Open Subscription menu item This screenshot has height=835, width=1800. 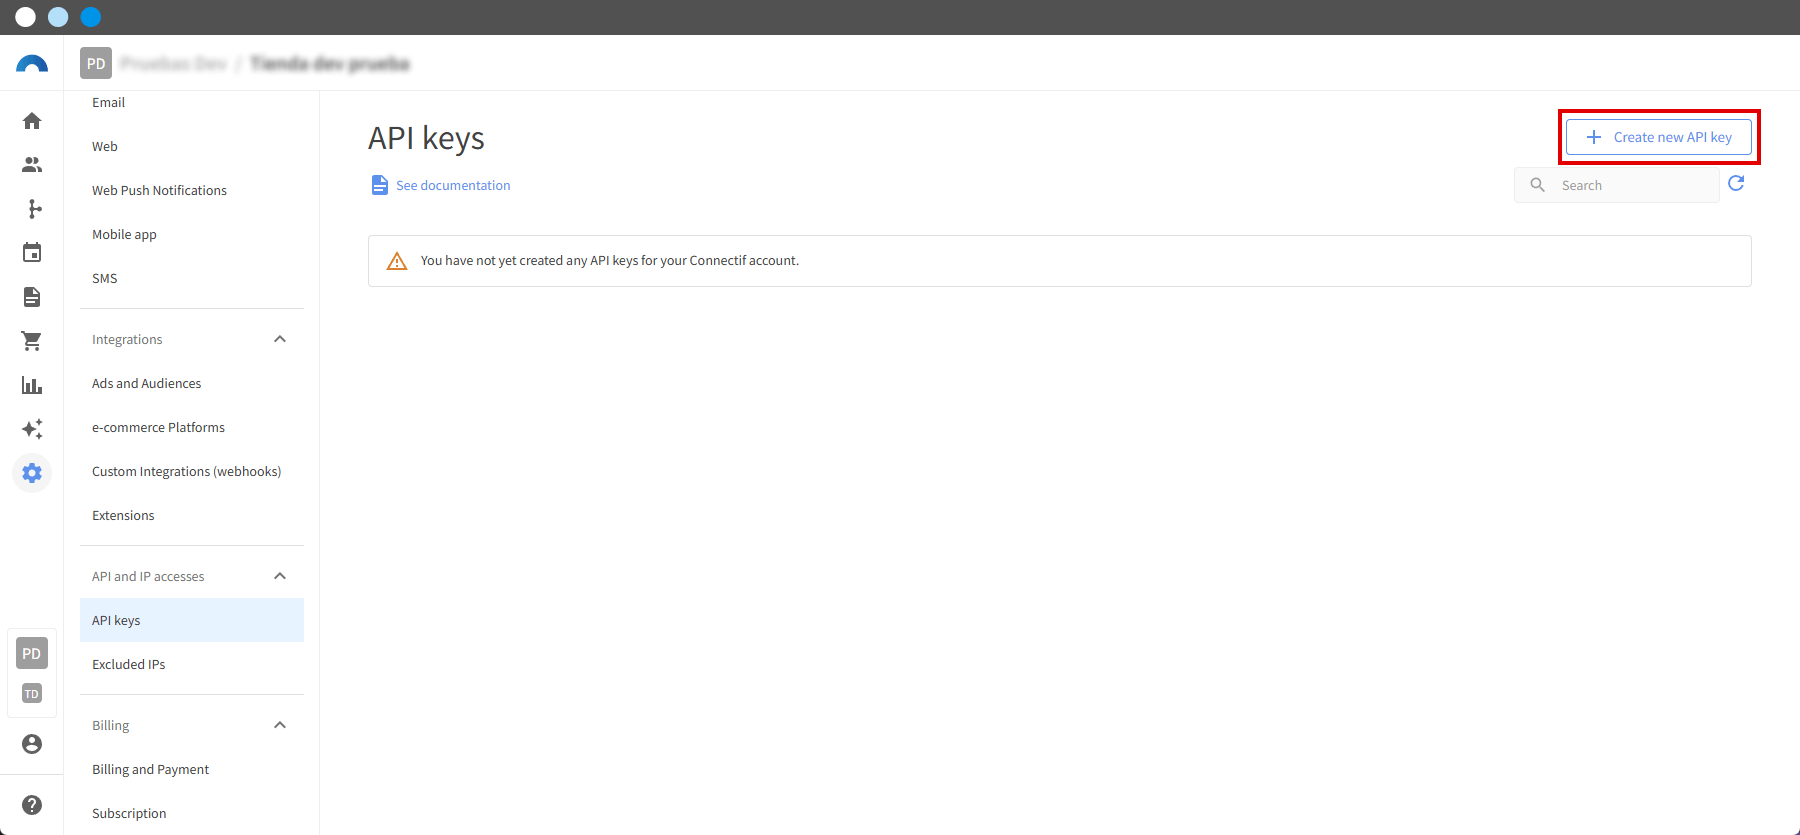click(x=192, y=813)
